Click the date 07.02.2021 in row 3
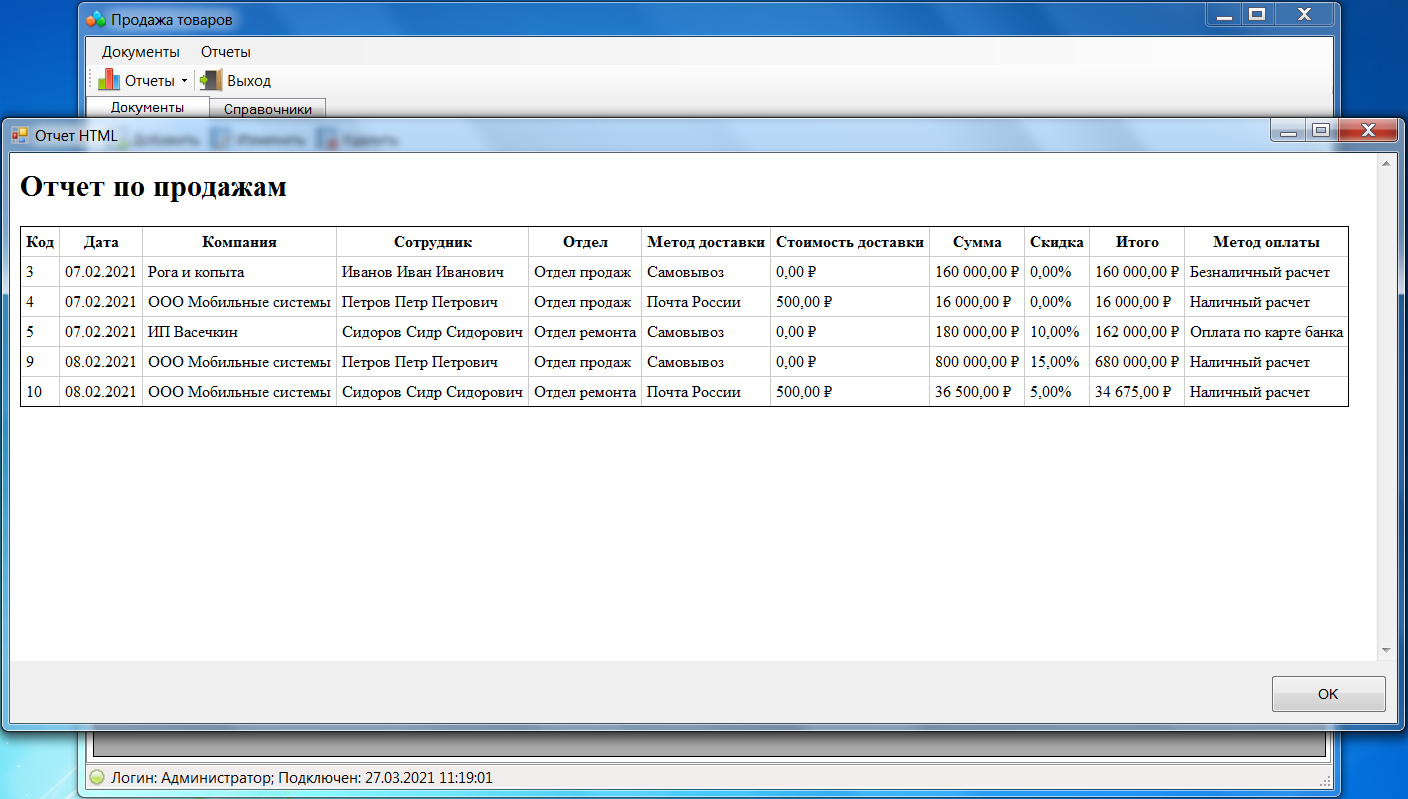1408x799 pixels. point(101,272)
